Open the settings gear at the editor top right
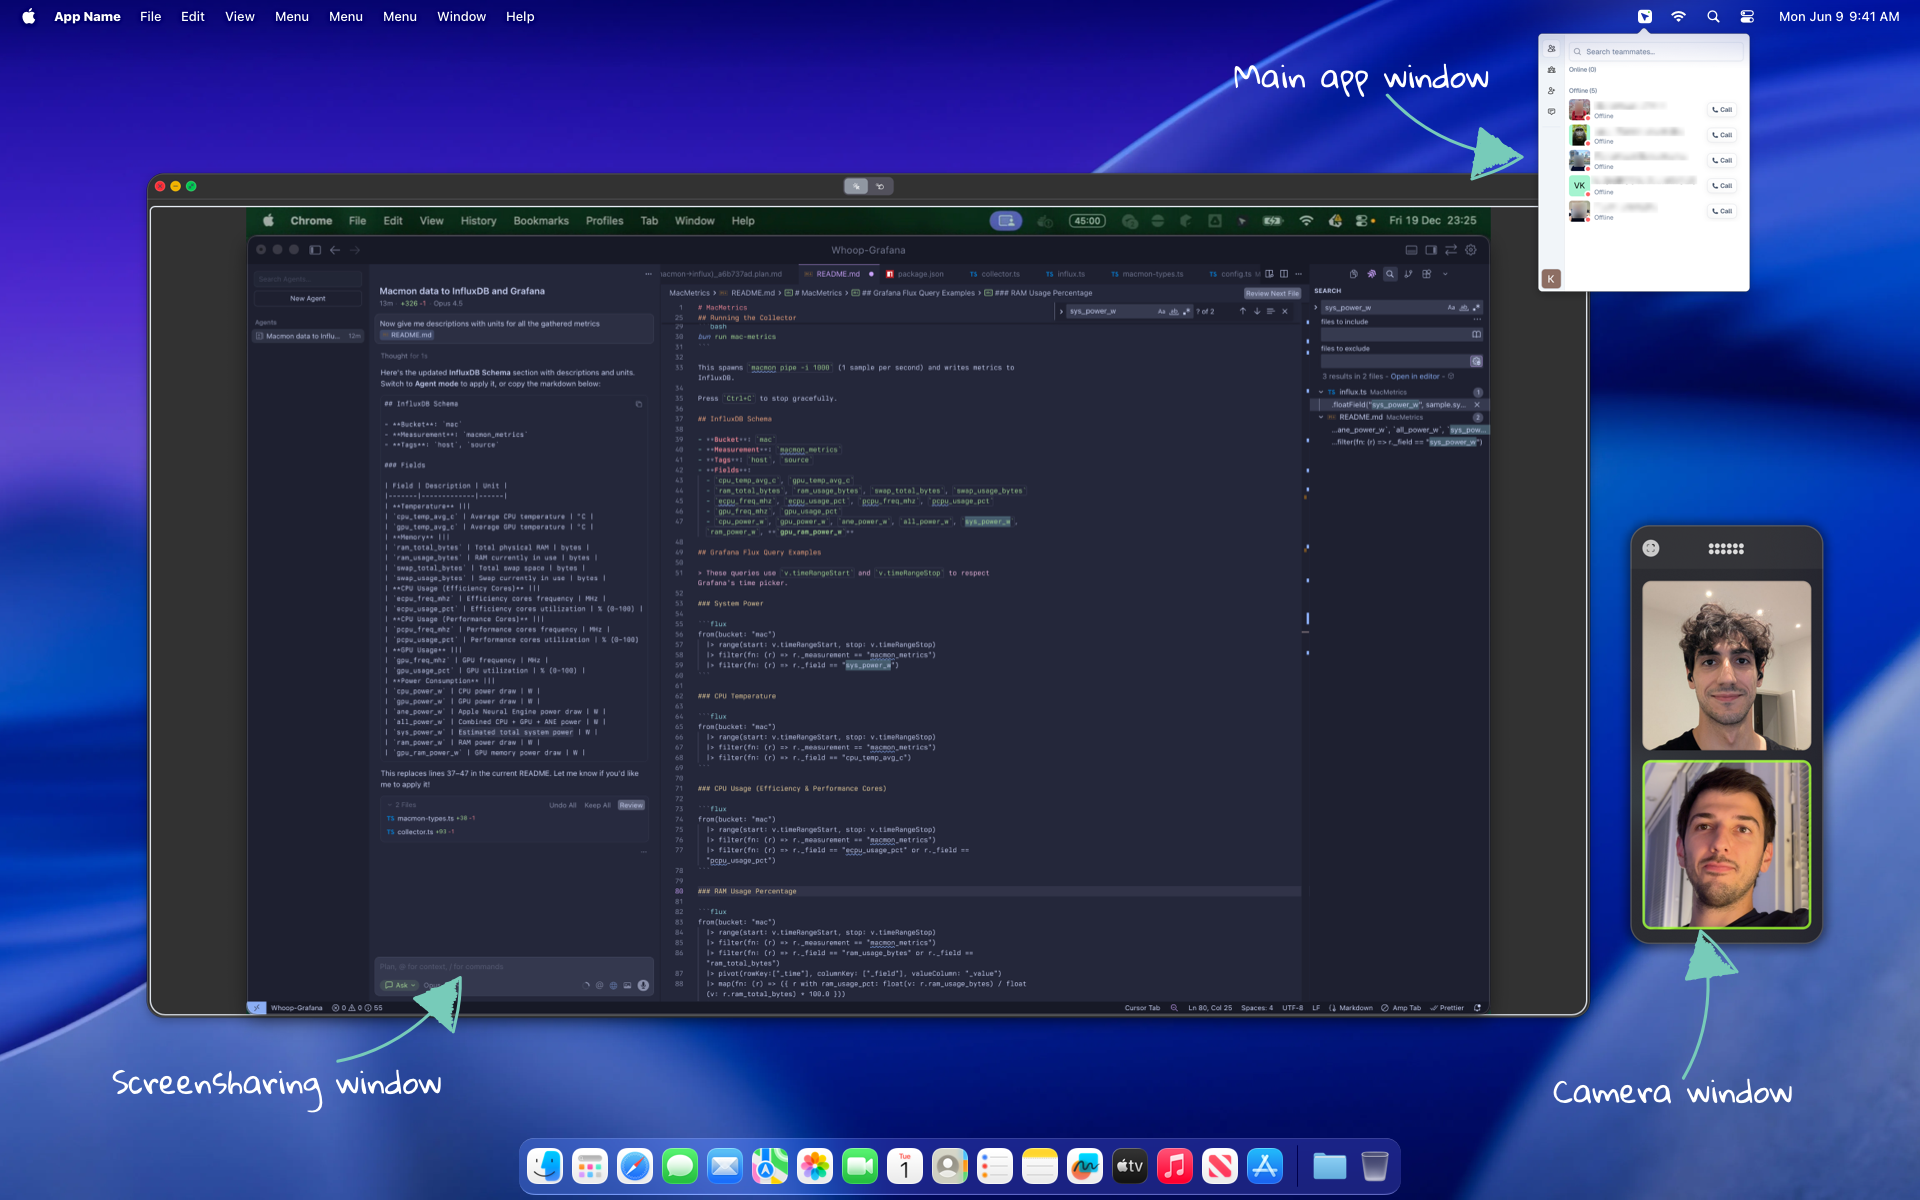 [x=1470, y=250]
